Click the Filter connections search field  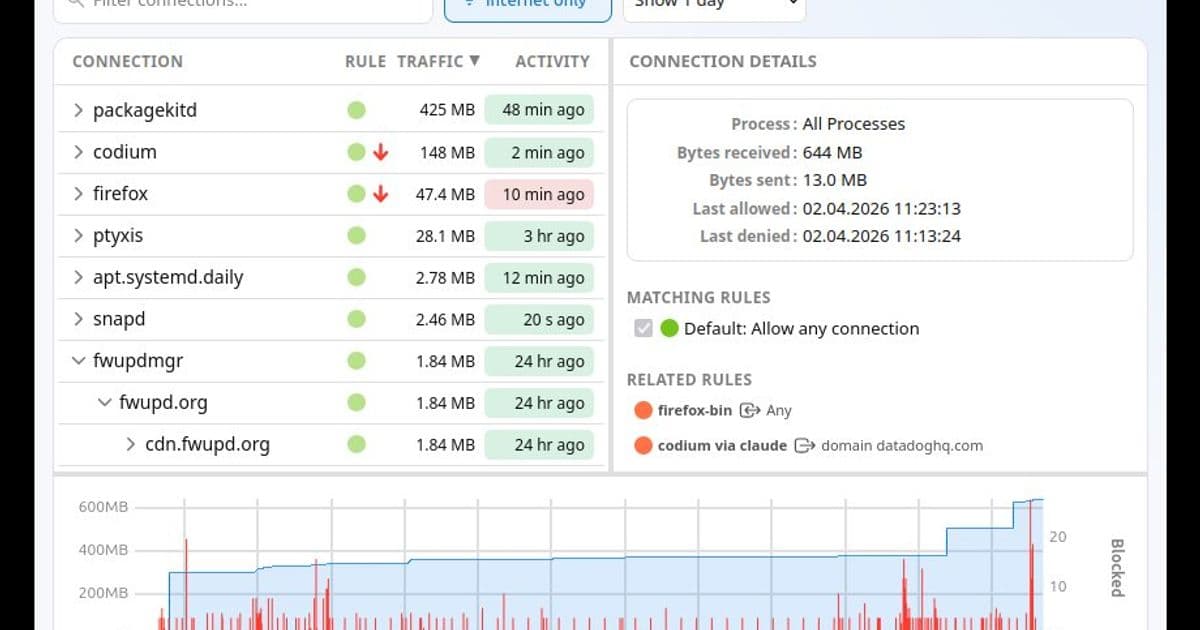(x=240, y=4)
